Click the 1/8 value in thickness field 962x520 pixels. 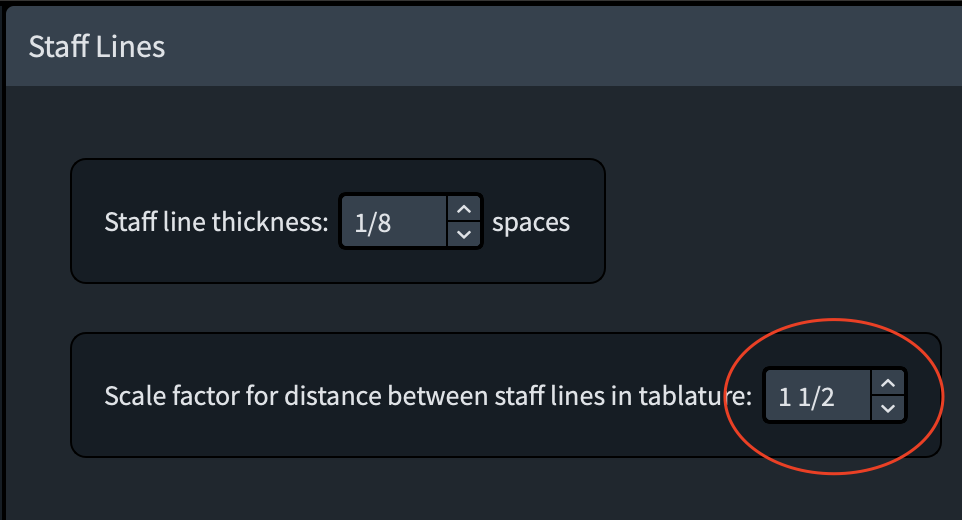[372, 222]
